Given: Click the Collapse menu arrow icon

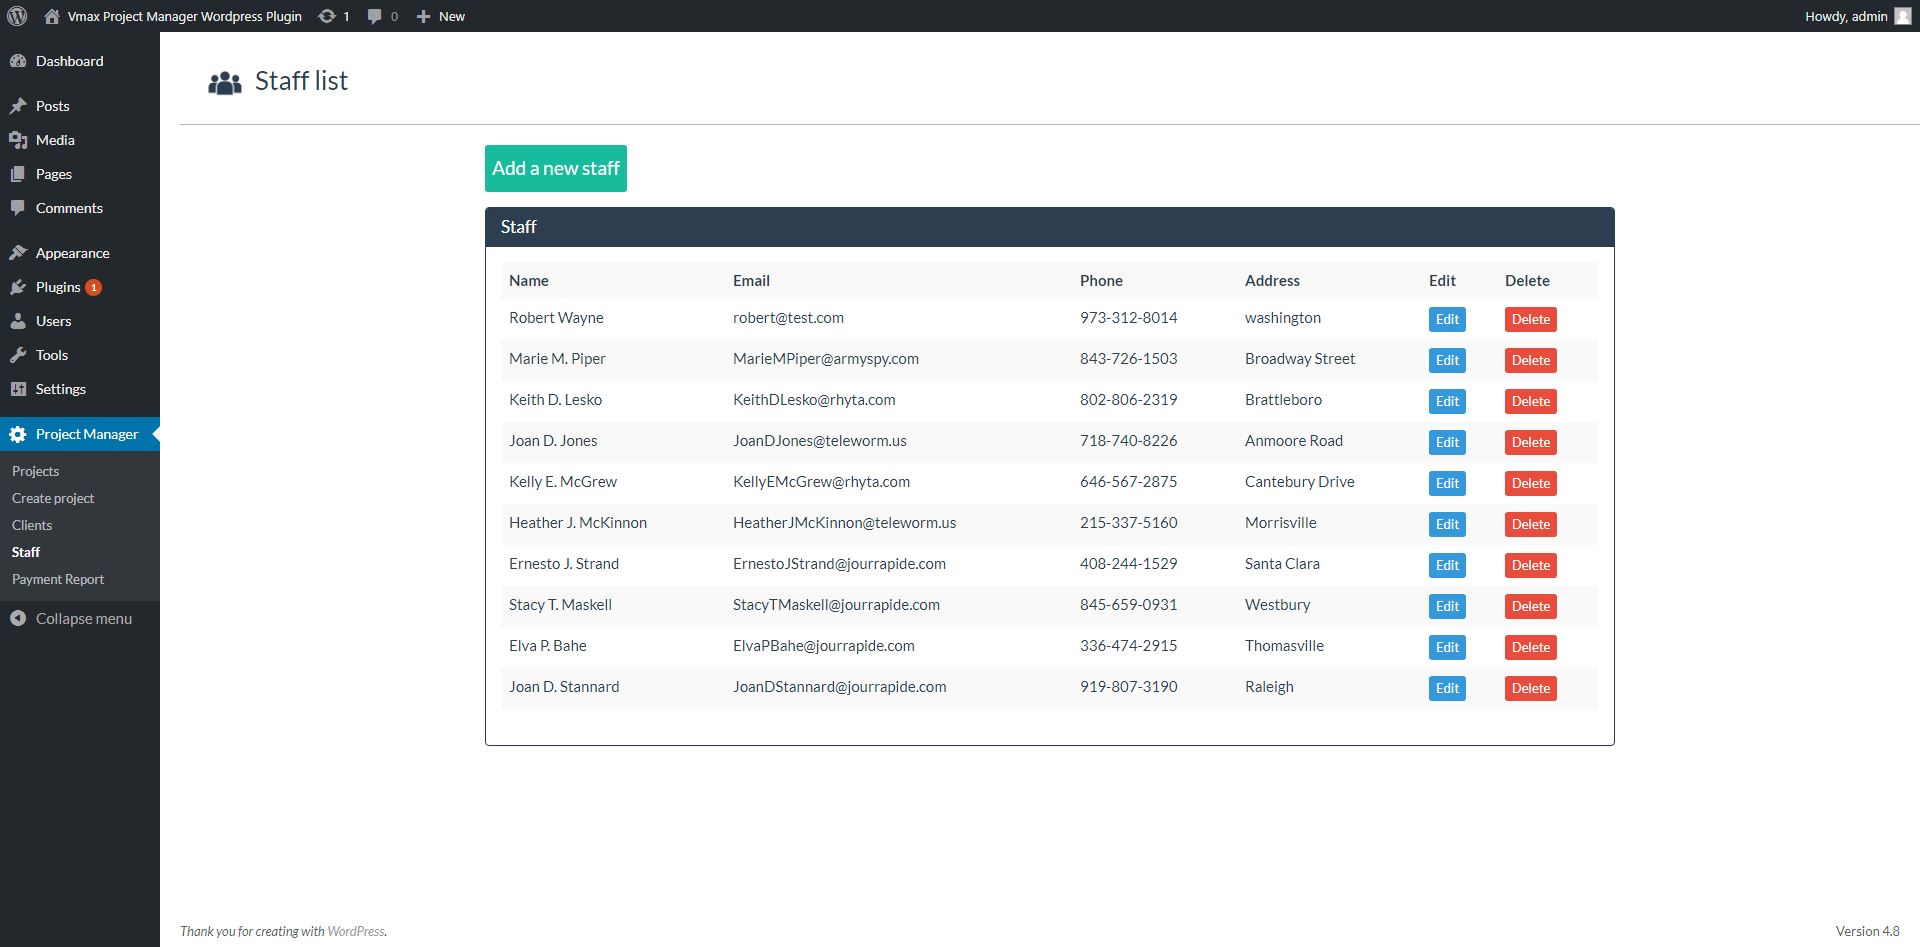Looking at the screenshot, I should coord(18,619).
